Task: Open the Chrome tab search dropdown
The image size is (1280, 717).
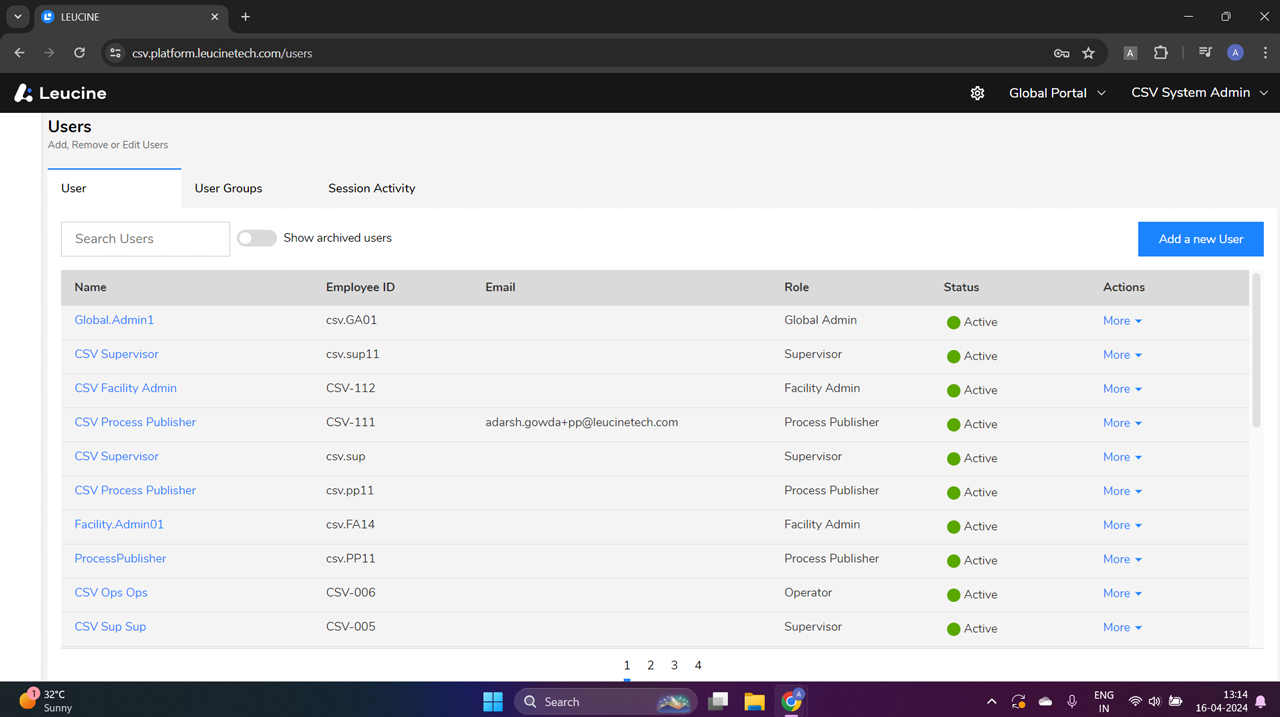Action: pos(18,17)
